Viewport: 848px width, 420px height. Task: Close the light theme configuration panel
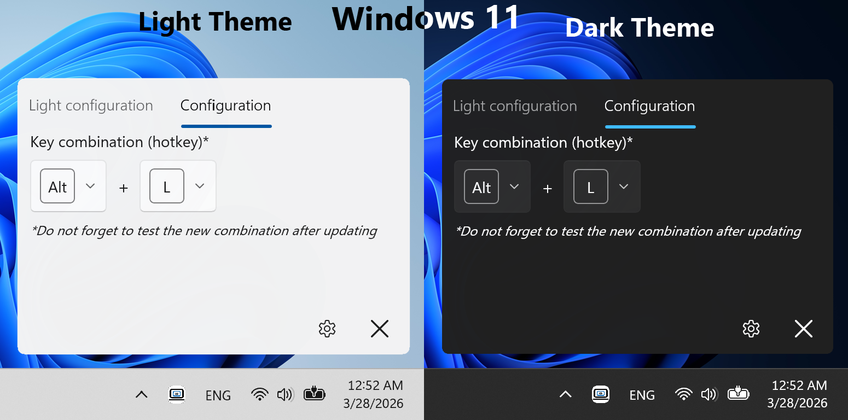(x=380, y=329)
